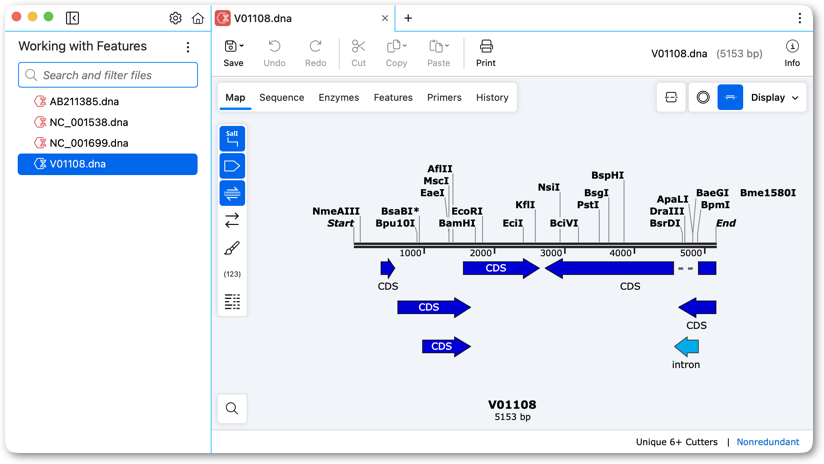
Task: Toggle the (123) numbering icon
Action: [x=232, y=274]
